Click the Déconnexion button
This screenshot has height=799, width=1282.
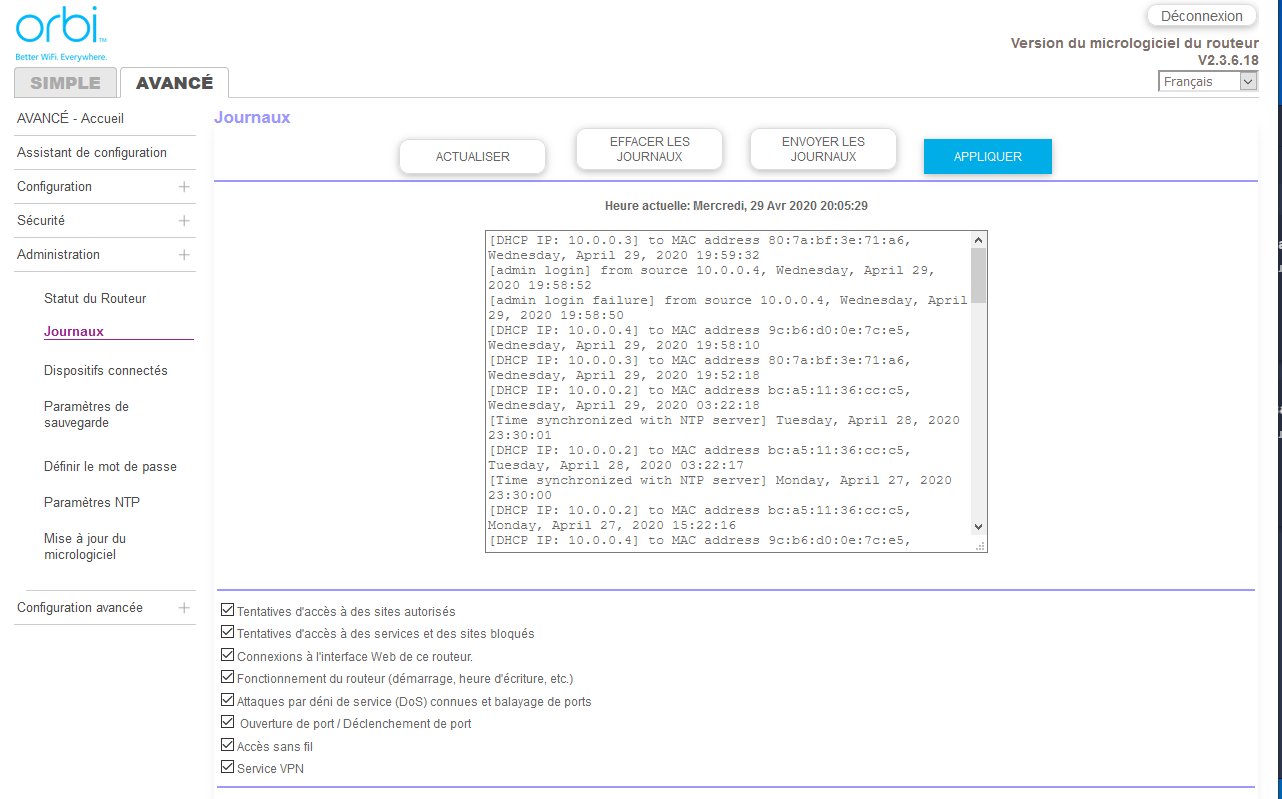(1201, 16)
